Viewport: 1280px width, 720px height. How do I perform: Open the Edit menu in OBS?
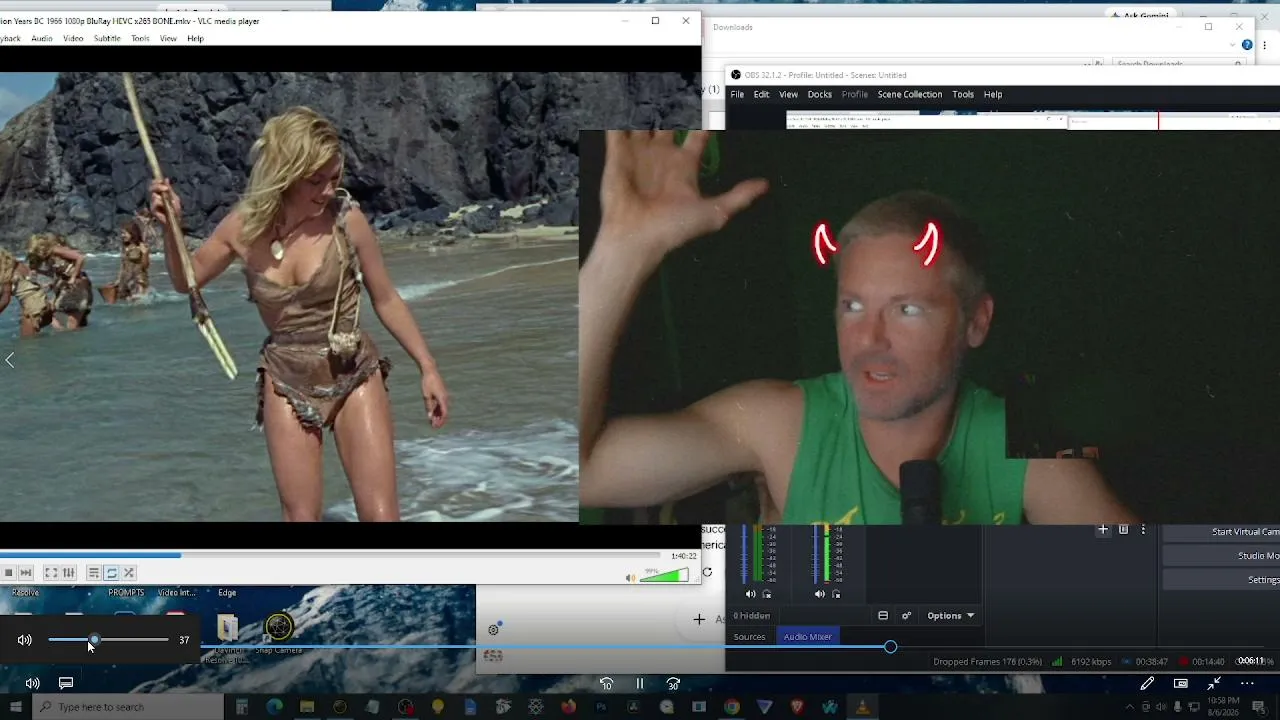pyautogui.click(x=761, y=94)
